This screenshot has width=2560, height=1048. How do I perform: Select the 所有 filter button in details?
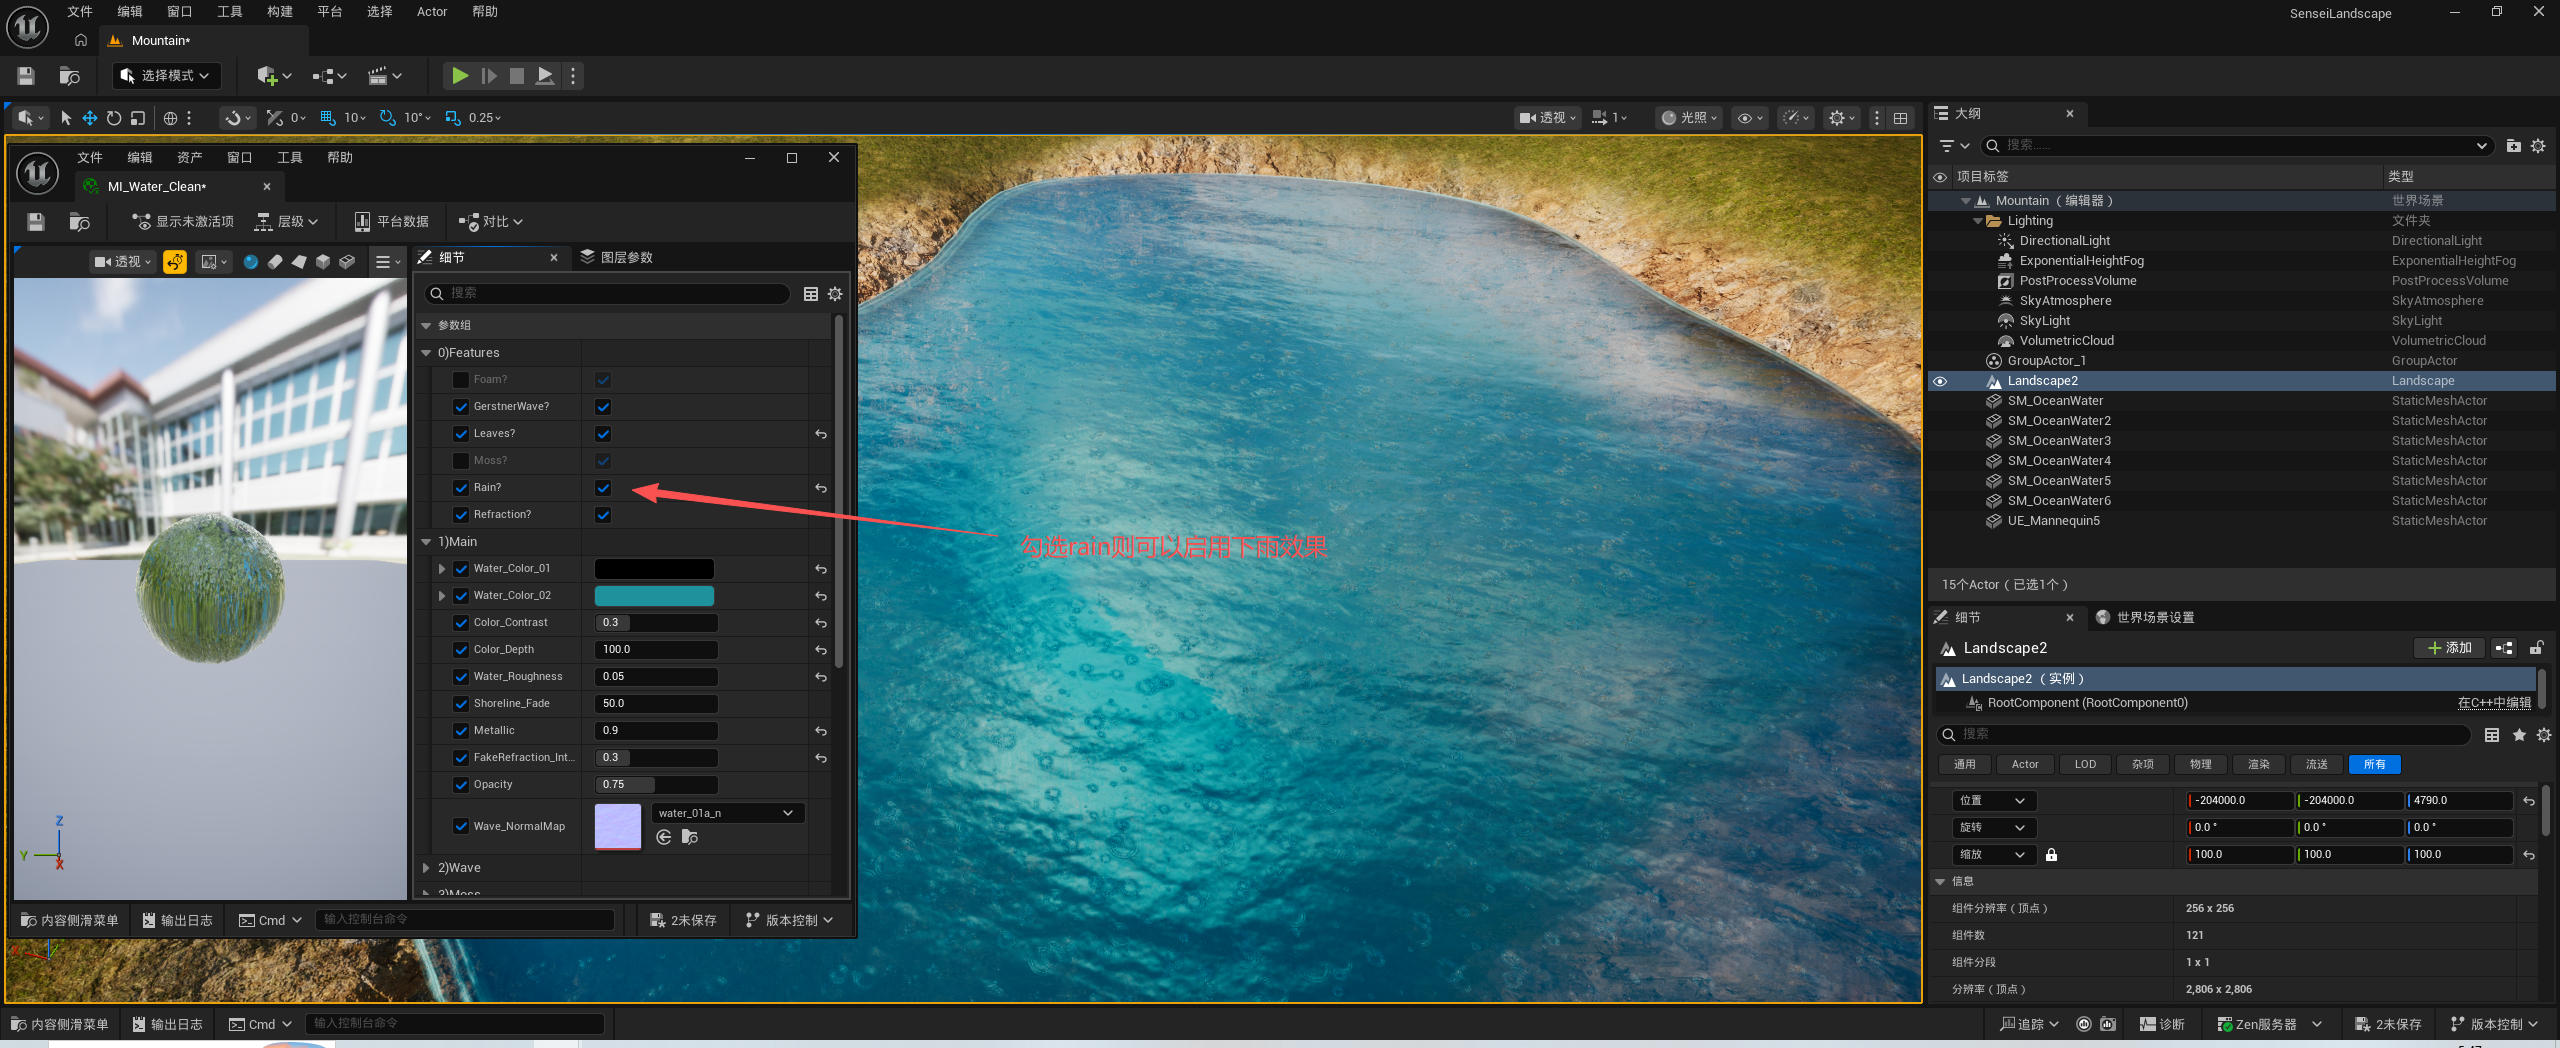pyautogui.click(x=2375, y=765)
